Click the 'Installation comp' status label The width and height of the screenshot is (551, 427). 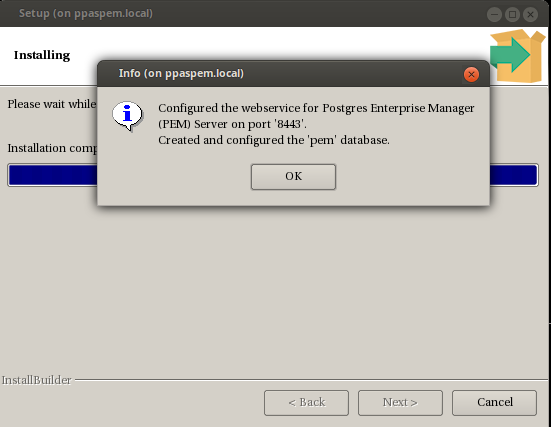click(x=52, y=148)
